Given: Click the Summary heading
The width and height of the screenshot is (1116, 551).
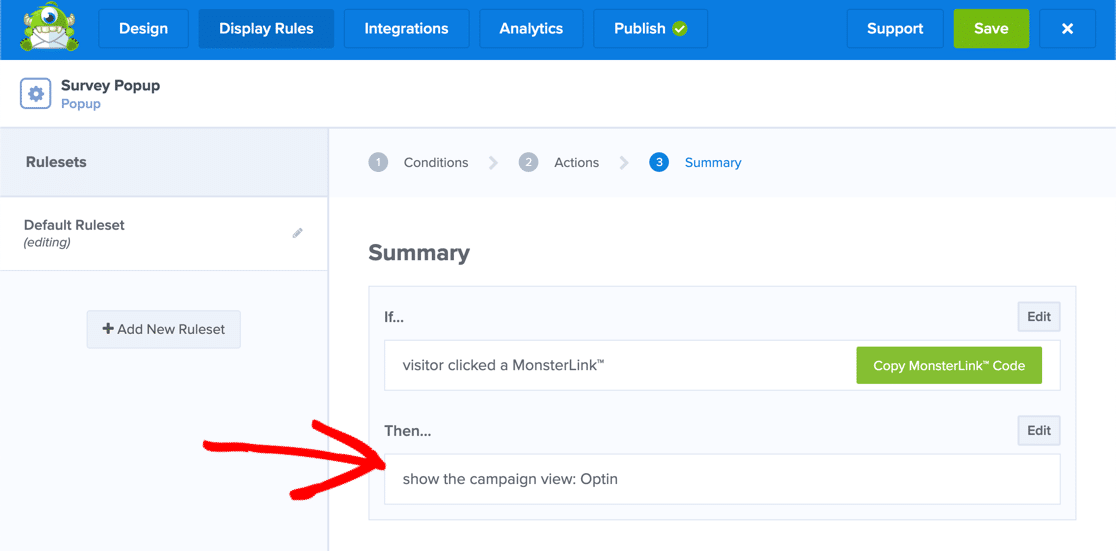Looking at the screenshot, I should tap(419, 253).
